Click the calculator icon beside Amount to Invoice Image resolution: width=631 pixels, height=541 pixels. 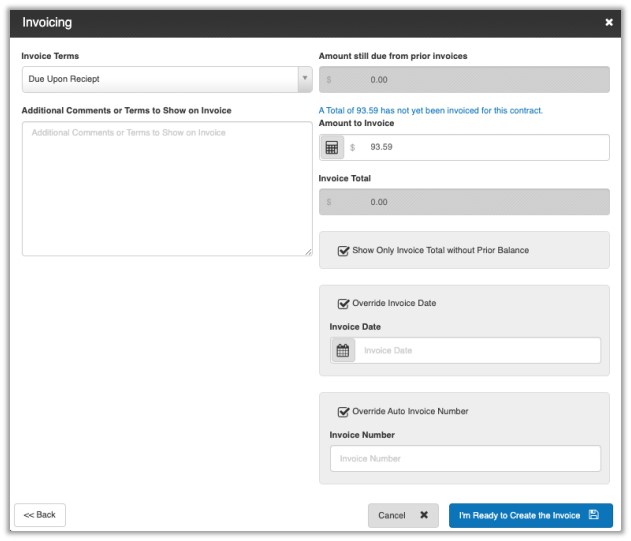(x=332, y=147)
